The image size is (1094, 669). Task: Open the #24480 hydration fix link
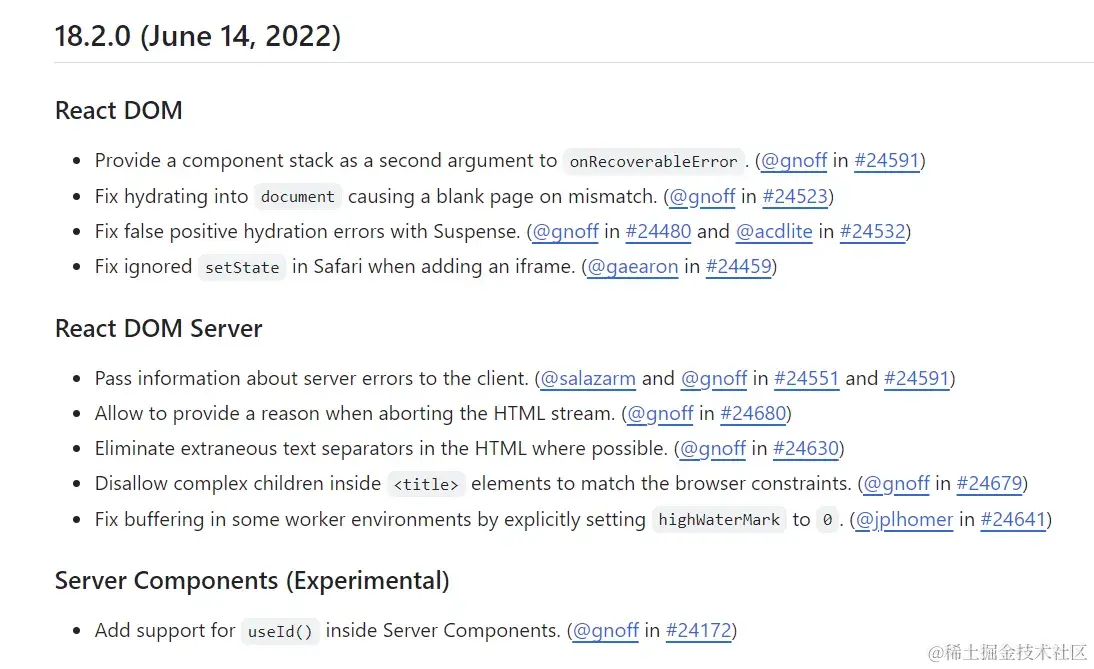coord(658,231)
